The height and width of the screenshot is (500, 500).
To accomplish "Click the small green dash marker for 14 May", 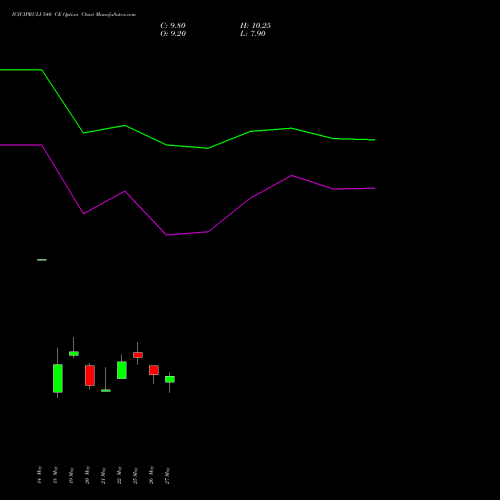I will coord(42,260).
